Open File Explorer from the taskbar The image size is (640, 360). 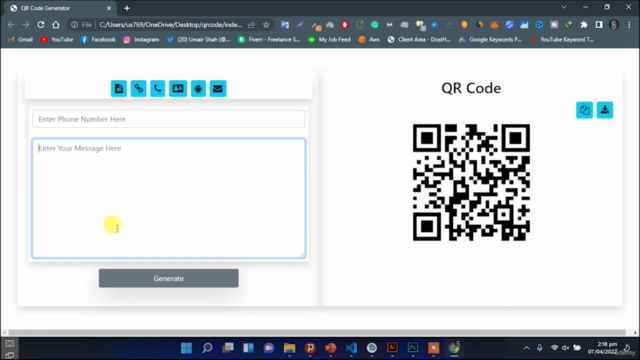[x=289, y=348]
